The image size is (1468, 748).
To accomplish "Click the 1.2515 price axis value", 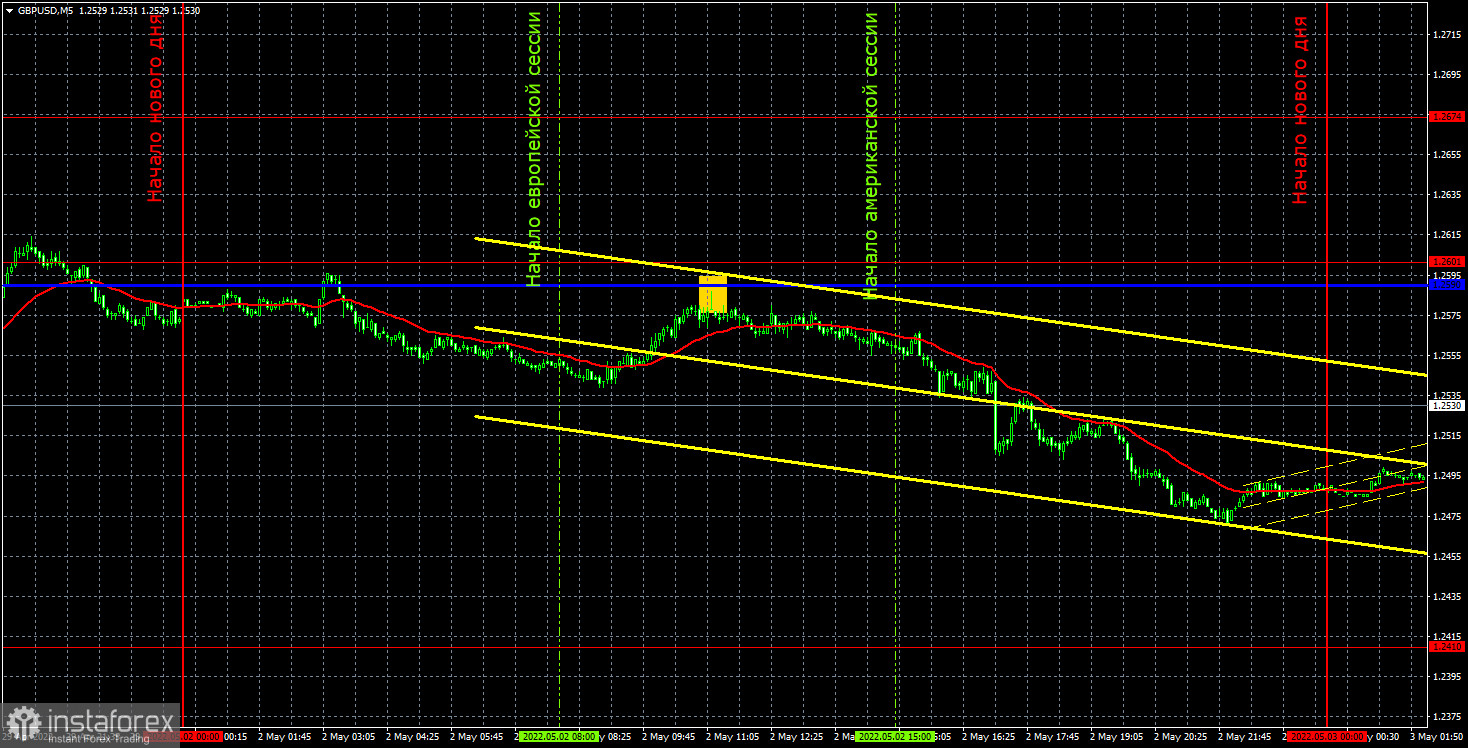I will click(1447, 436).
